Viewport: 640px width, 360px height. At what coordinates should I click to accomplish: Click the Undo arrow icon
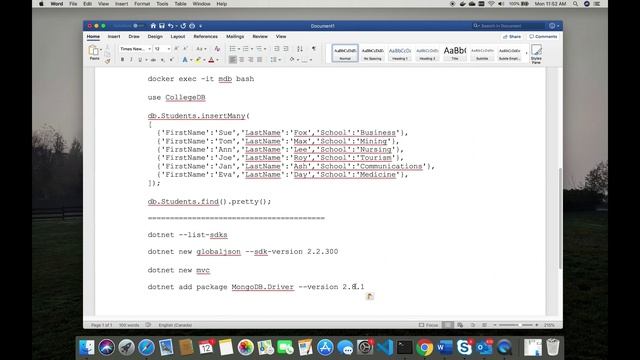[171, 26]
